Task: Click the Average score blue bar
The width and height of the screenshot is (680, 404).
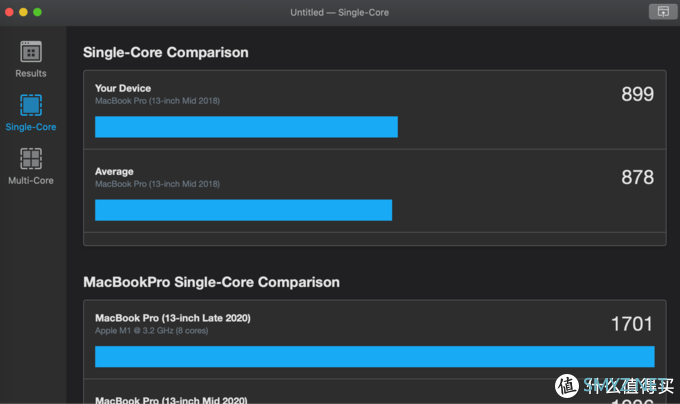Action: [x=243, y=210]
